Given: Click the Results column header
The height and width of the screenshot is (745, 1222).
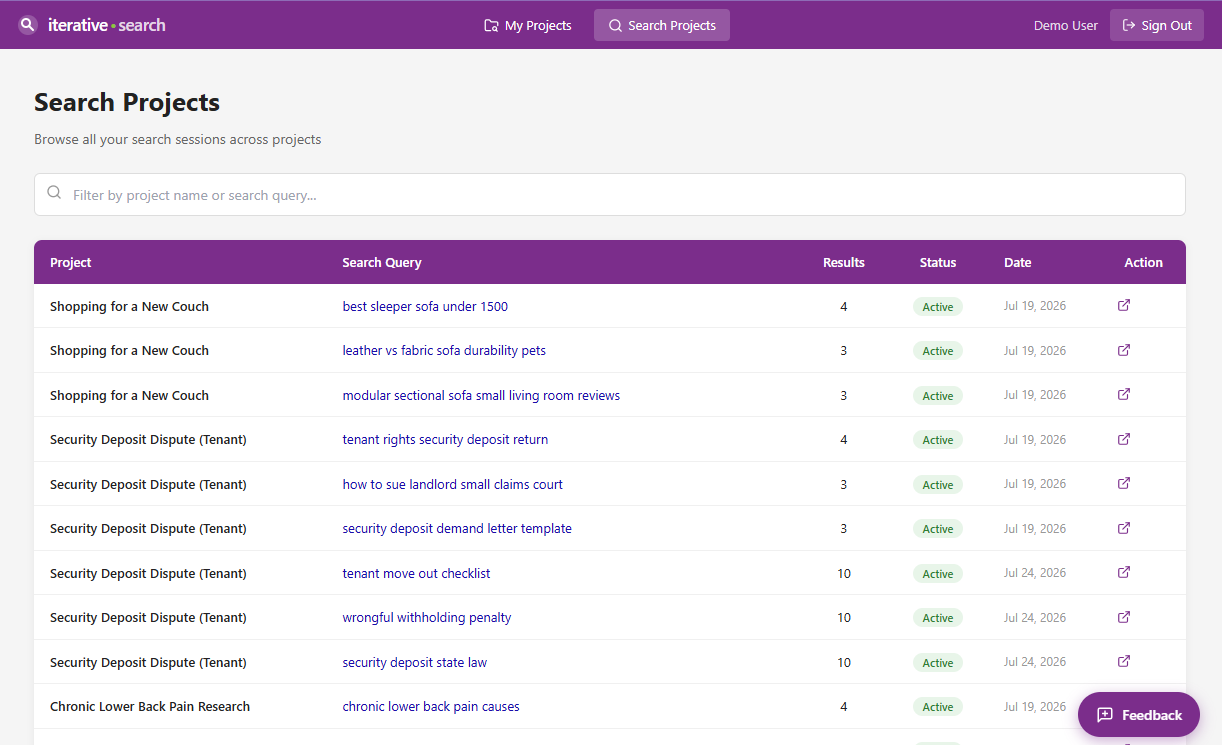Looking at the screenshot, I should pyautogui.click(x=844, y=263).
